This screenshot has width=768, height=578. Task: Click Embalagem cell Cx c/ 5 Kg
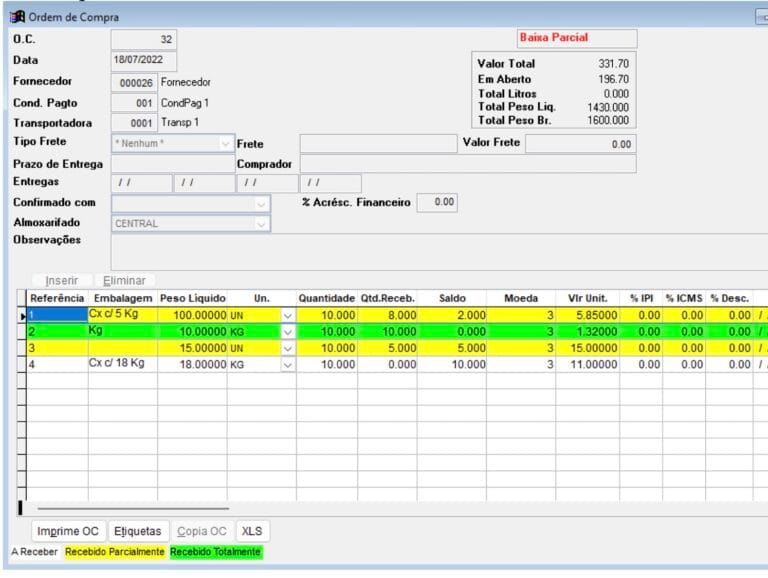123,315
